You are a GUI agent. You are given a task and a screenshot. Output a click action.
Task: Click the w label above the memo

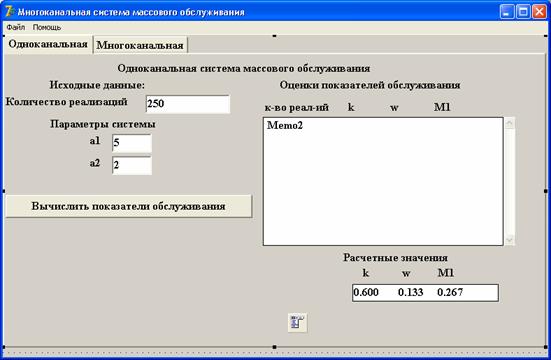tap(394, 108)
